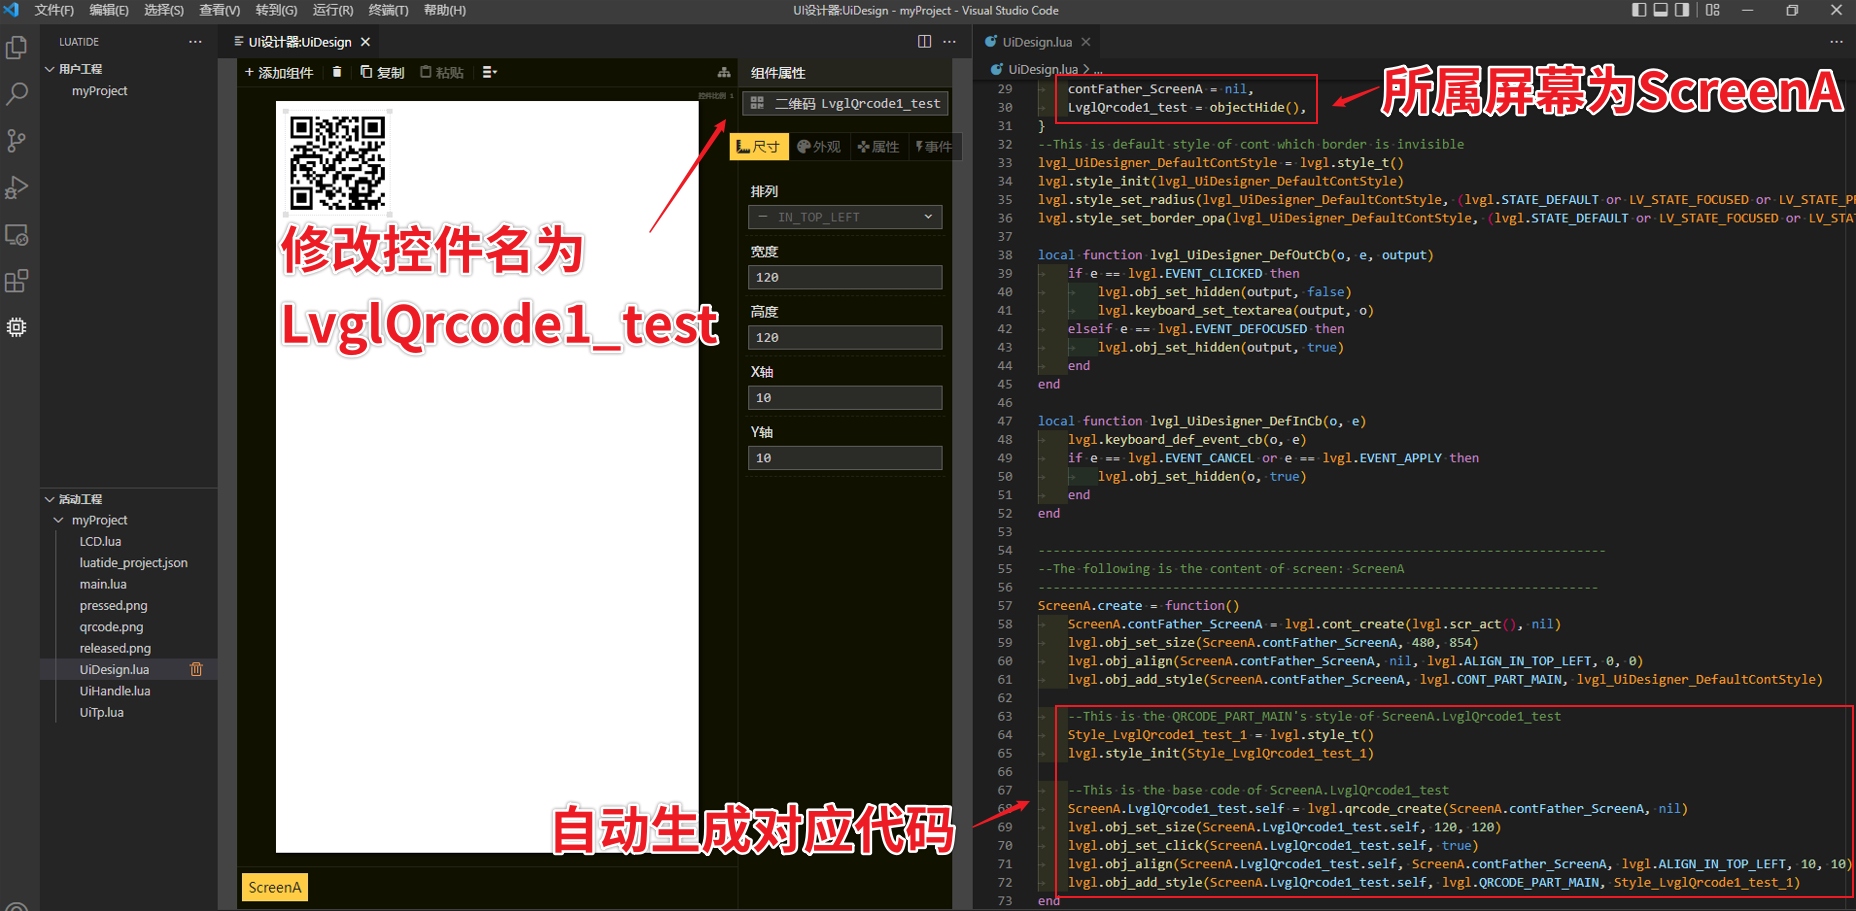The width and height of the screenshot is (1856, 911).
Task: Click the trash delete icon in the designer toolbar
Action: tap(337, 72)
